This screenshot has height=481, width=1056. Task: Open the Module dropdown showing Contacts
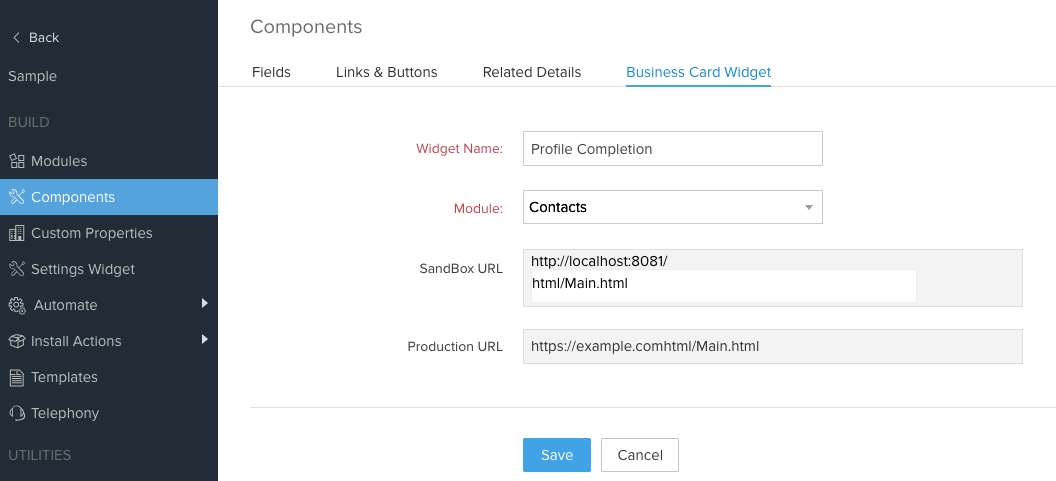(672, 207)
